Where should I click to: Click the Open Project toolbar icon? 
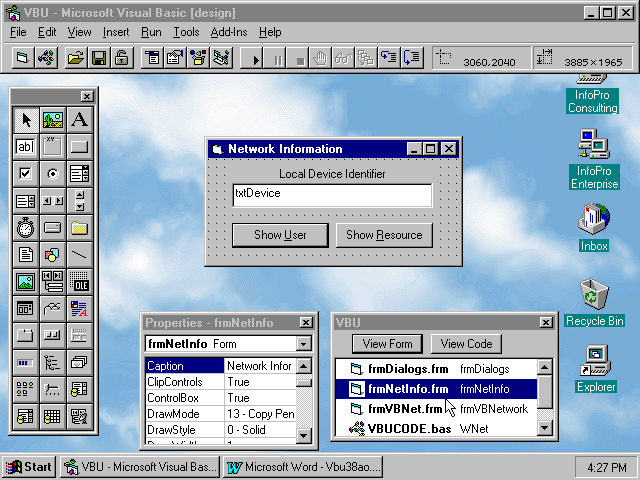[75, 58]
